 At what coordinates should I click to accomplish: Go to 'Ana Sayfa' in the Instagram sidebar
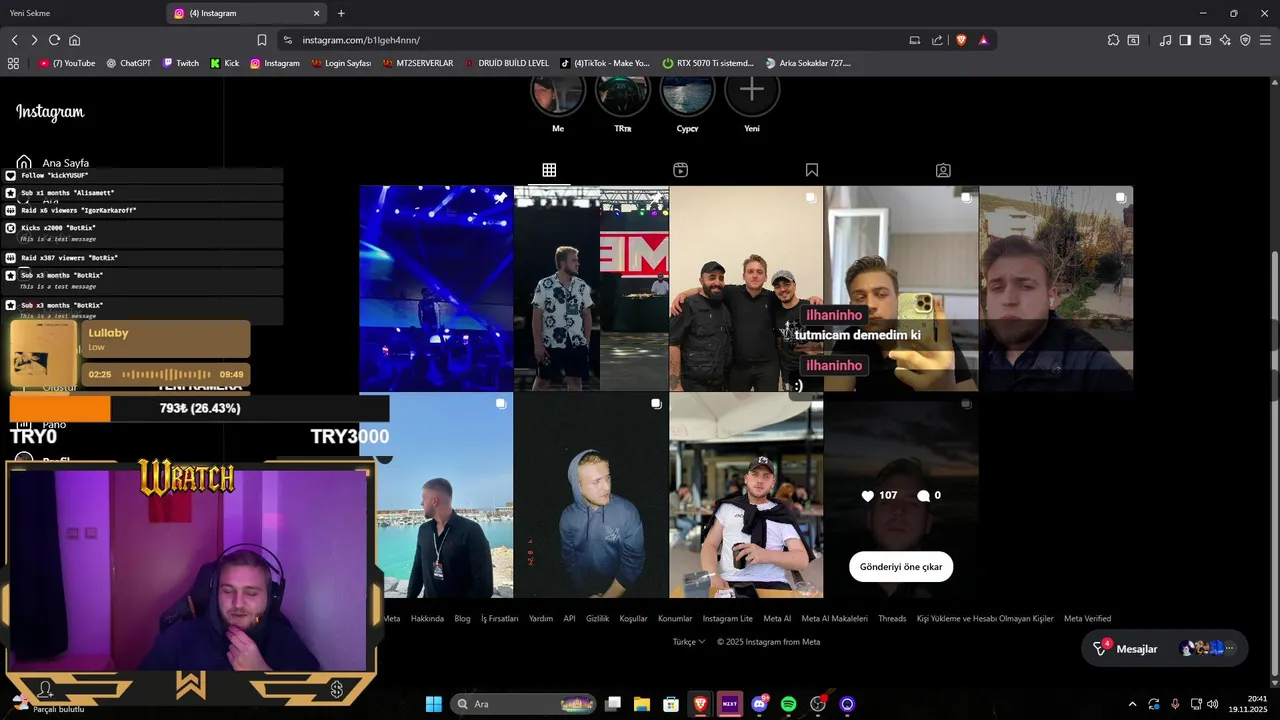(53, 162)
